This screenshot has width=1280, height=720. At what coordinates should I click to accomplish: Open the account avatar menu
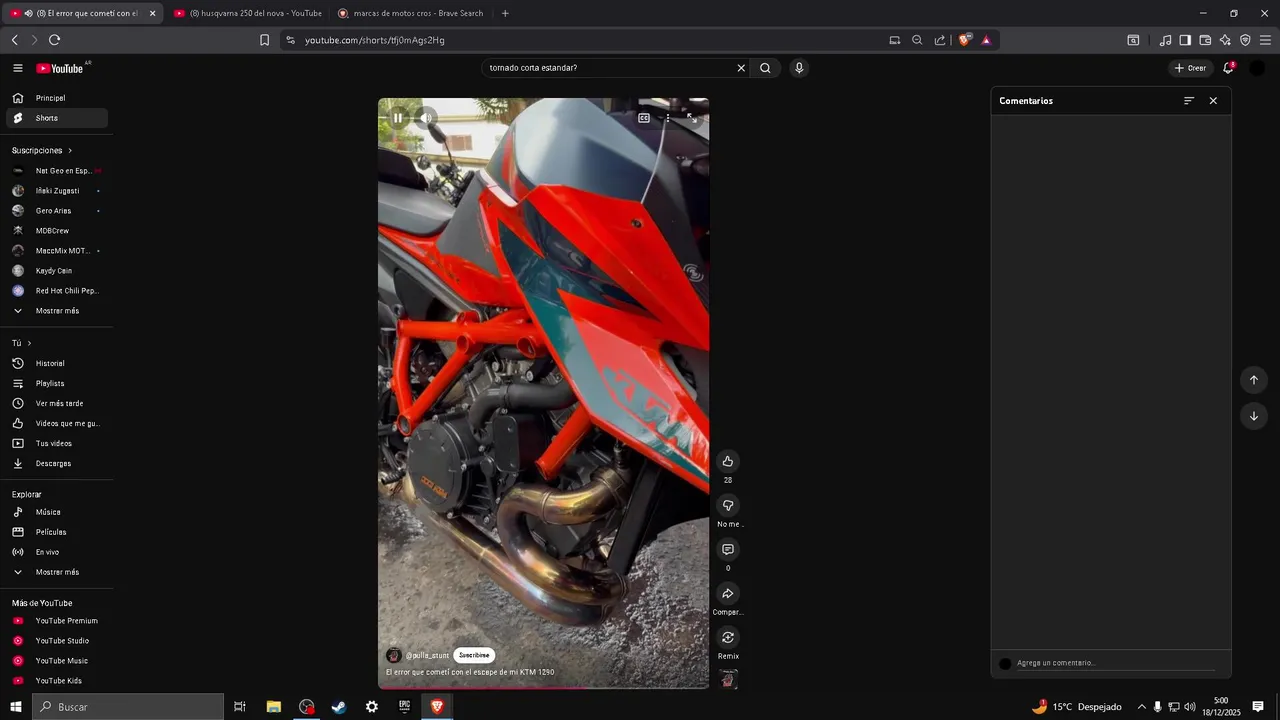pyautogui.click(x=1257, y=68)
